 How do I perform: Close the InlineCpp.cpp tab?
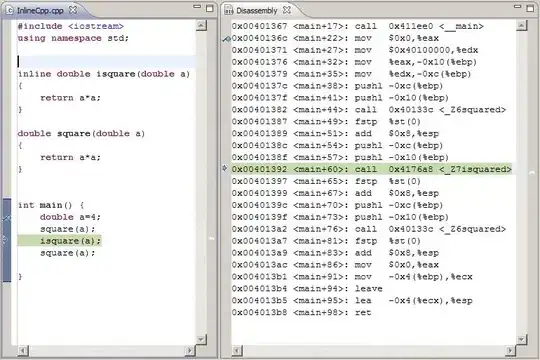tap(73, 10)
